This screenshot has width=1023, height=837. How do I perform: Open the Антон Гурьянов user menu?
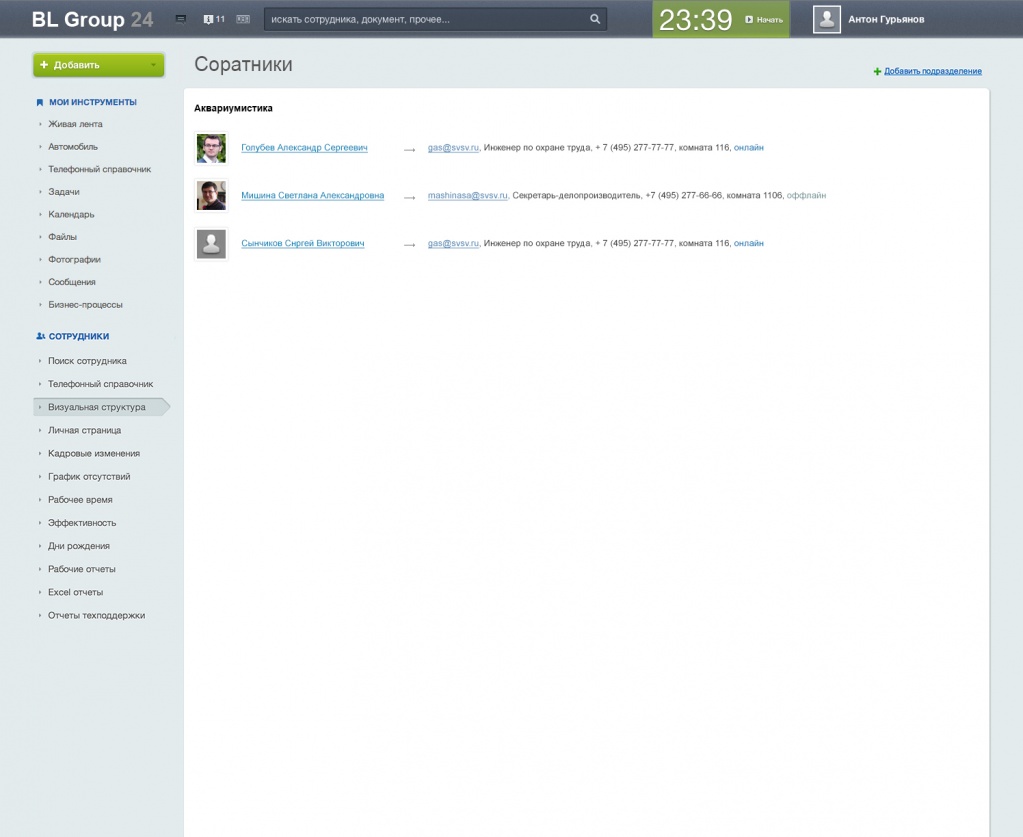pos(886,19)
